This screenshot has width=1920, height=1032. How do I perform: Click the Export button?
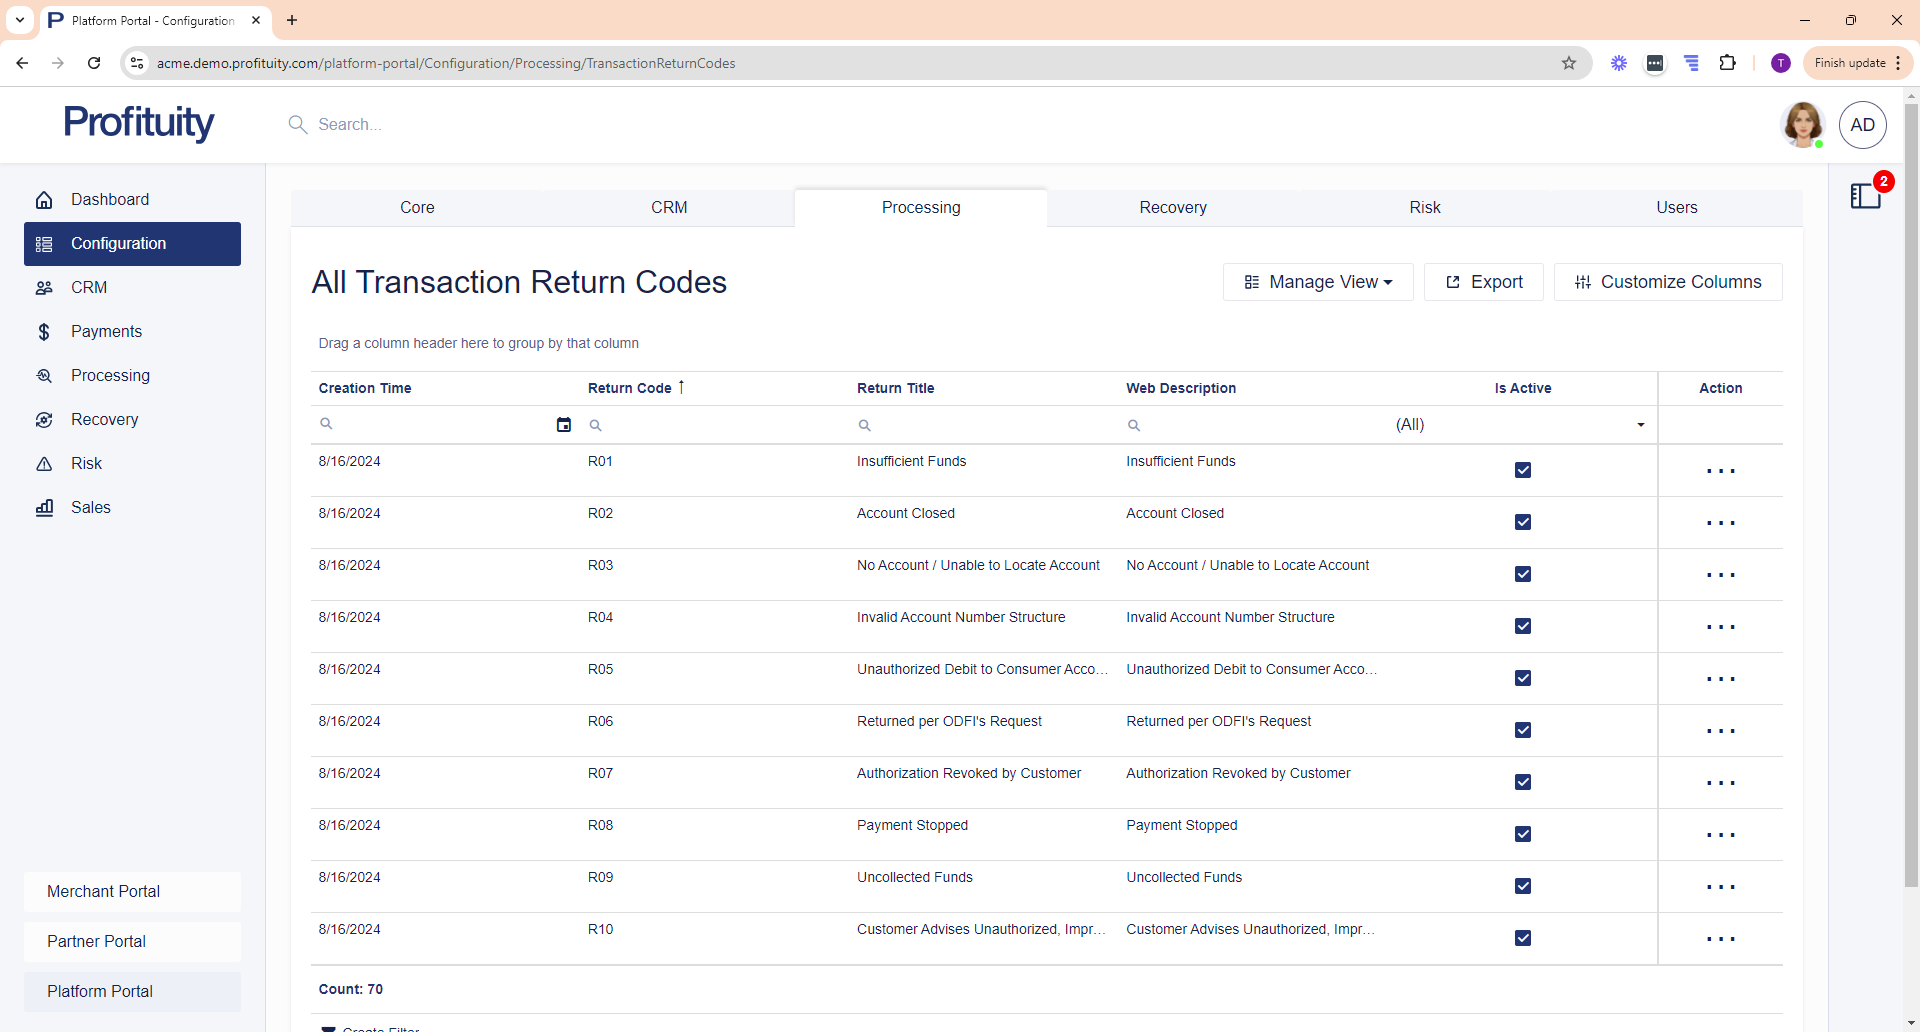click(x=1484, y=282)
